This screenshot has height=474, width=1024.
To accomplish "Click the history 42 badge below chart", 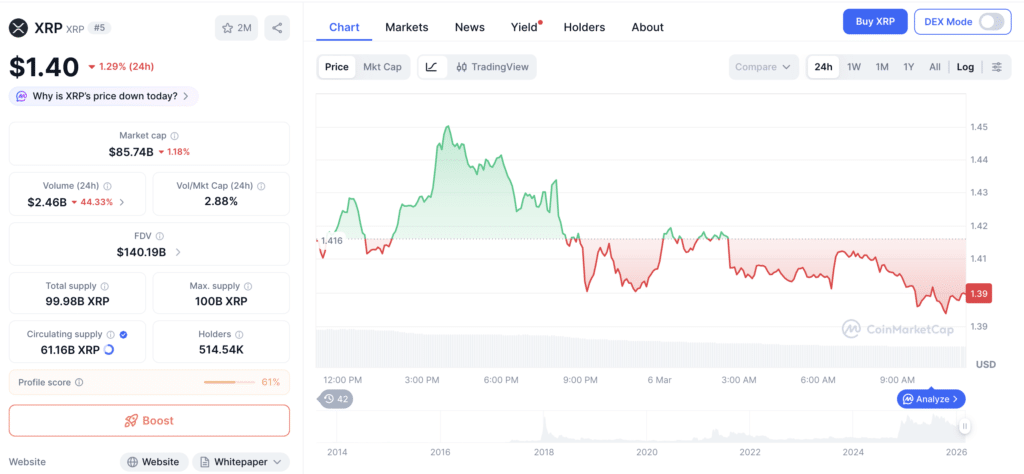I will [336, 399].
